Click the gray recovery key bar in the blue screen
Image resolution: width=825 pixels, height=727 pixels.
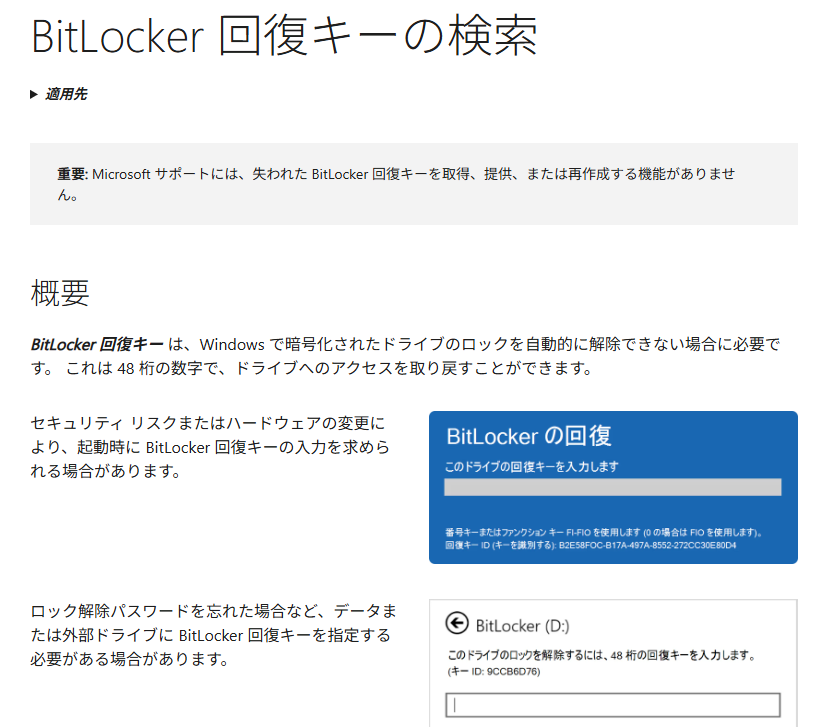(x=612, y=487)
